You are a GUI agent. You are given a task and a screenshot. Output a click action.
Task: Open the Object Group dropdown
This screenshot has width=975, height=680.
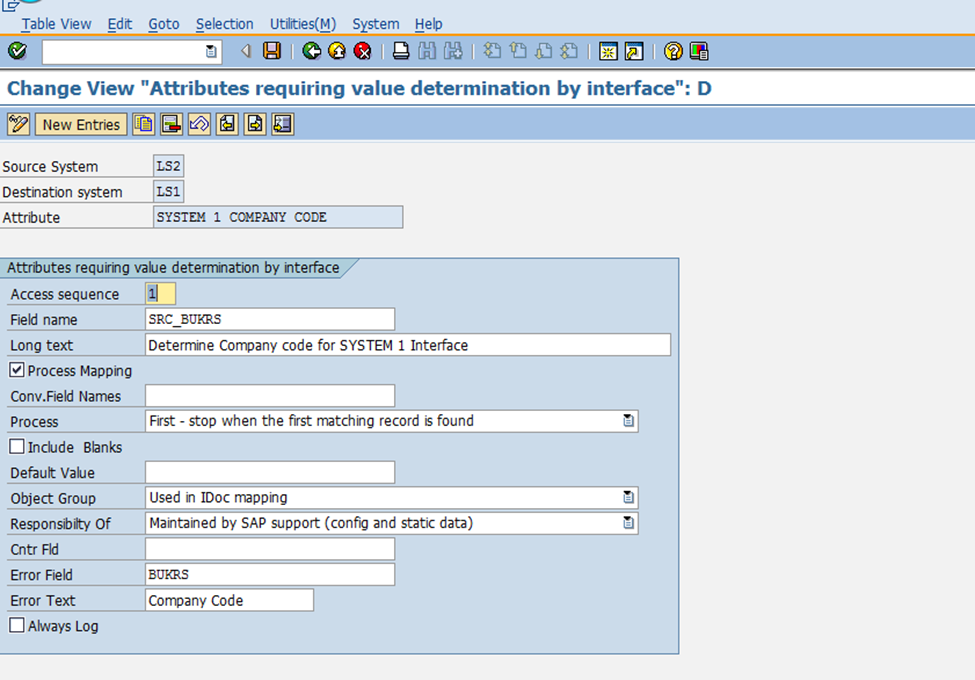[x=629, y=498]
